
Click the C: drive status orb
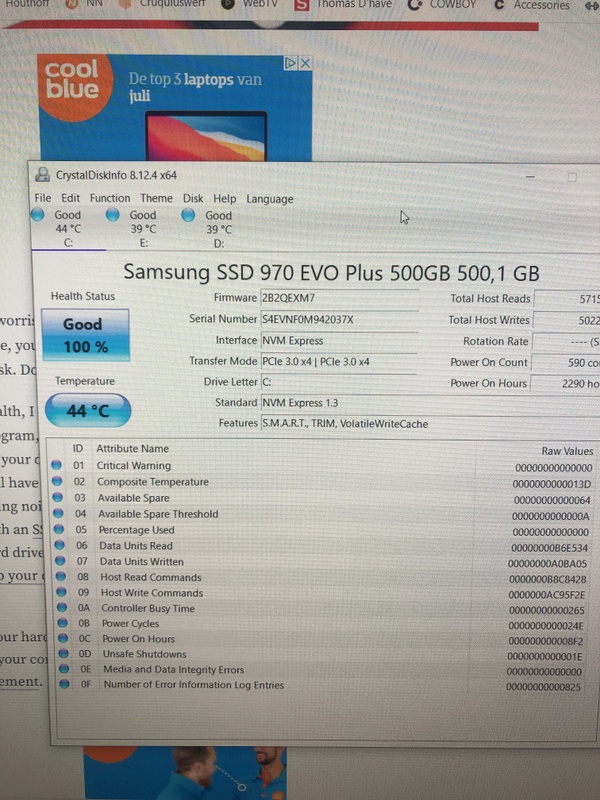(x=37, y=215)
